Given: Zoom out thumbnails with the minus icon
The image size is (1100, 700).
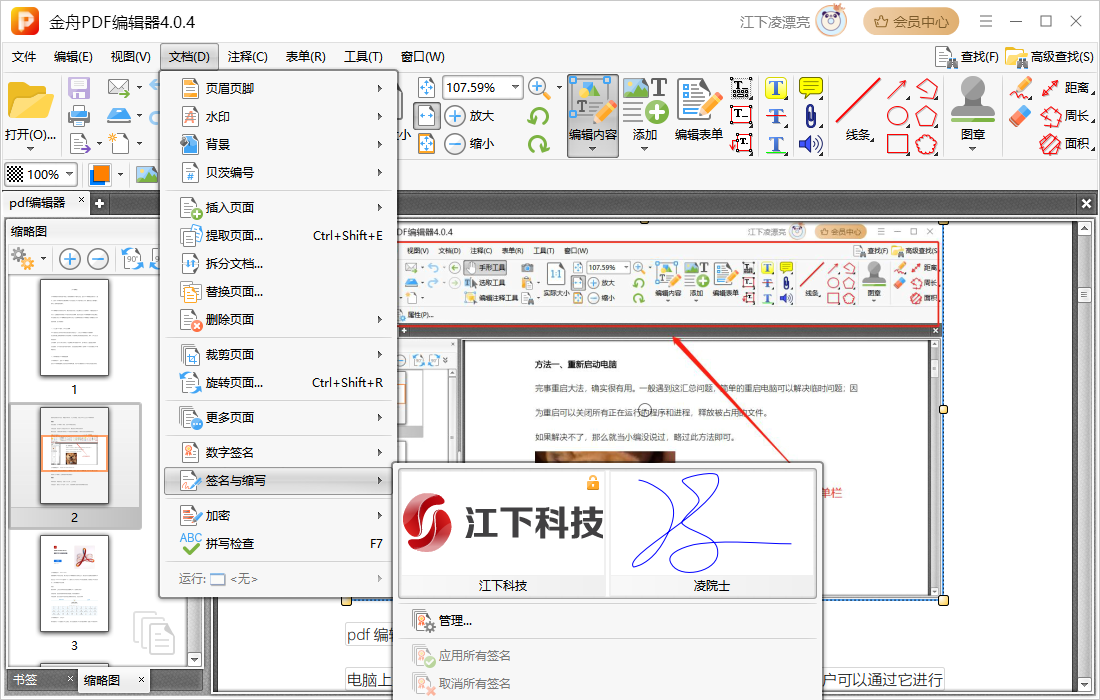Looking at the screenshot, I should [98, 260].
